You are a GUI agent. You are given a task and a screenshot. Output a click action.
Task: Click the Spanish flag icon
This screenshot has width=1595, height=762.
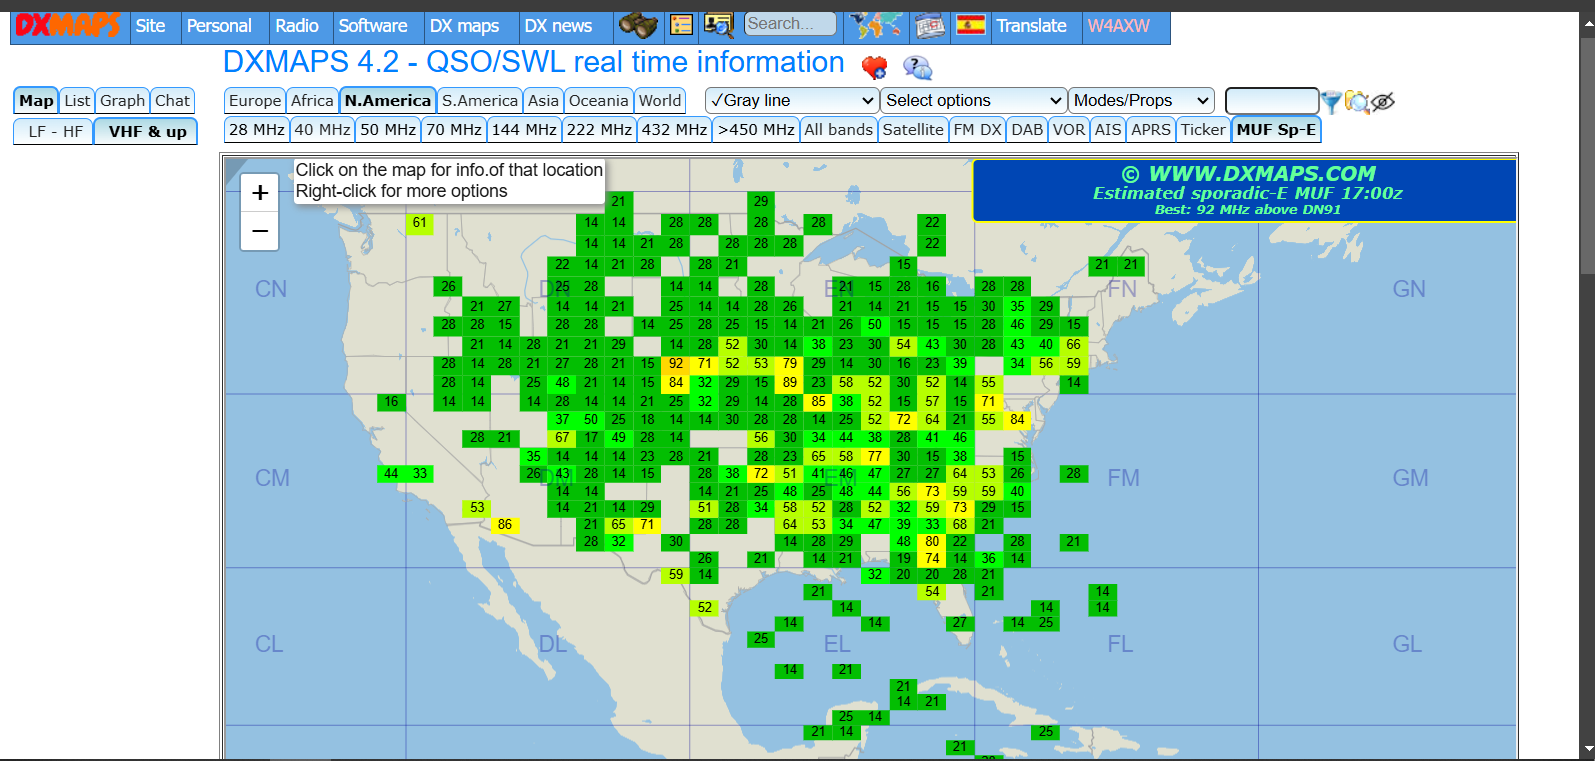pos(970,25)
